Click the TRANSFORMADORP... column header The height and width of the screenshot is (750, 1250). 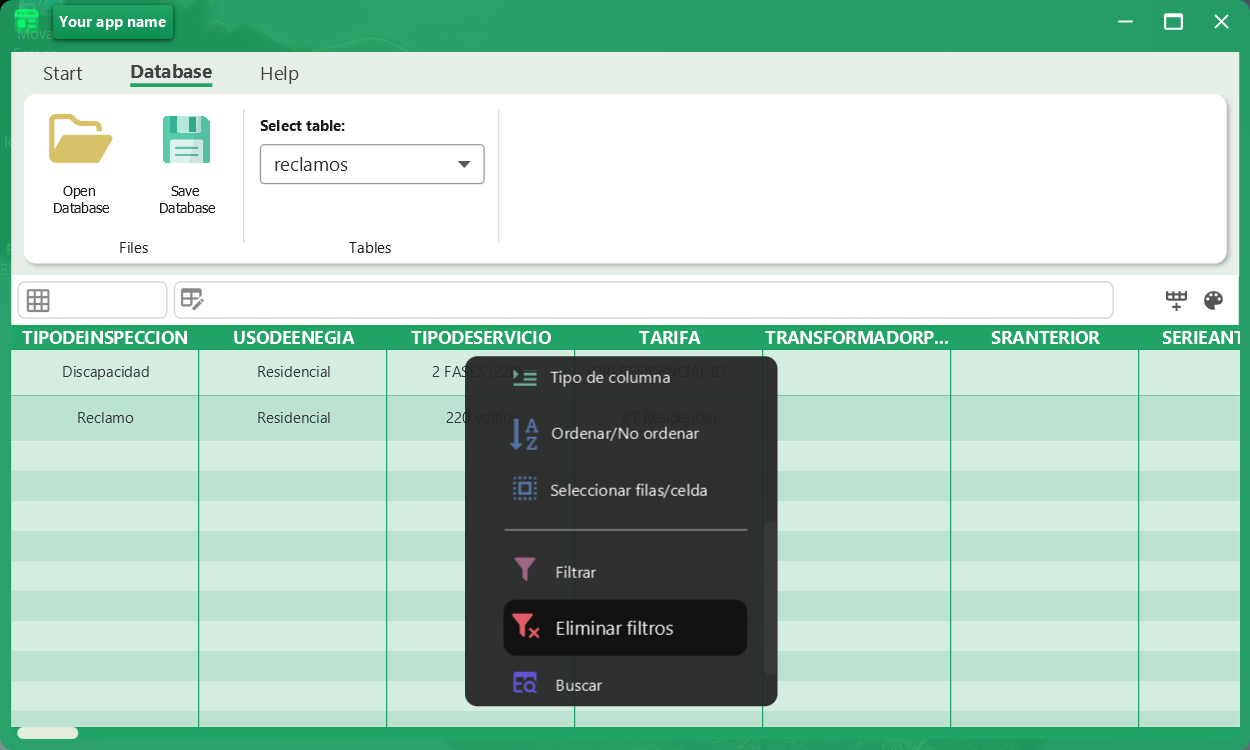pyautogui.click(x=857, y=338)
